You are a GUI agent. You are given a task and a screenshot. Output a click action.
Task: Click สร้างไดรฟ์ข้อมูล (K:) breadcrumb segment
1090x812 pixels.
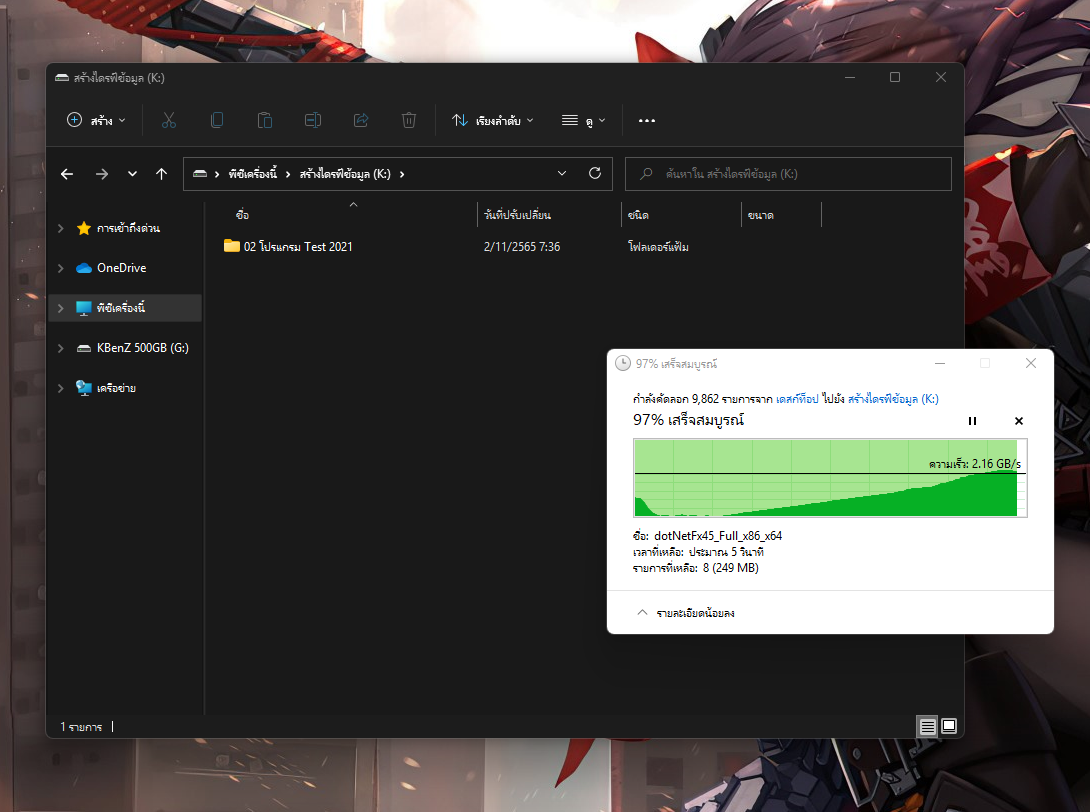[x=345, y=174]
